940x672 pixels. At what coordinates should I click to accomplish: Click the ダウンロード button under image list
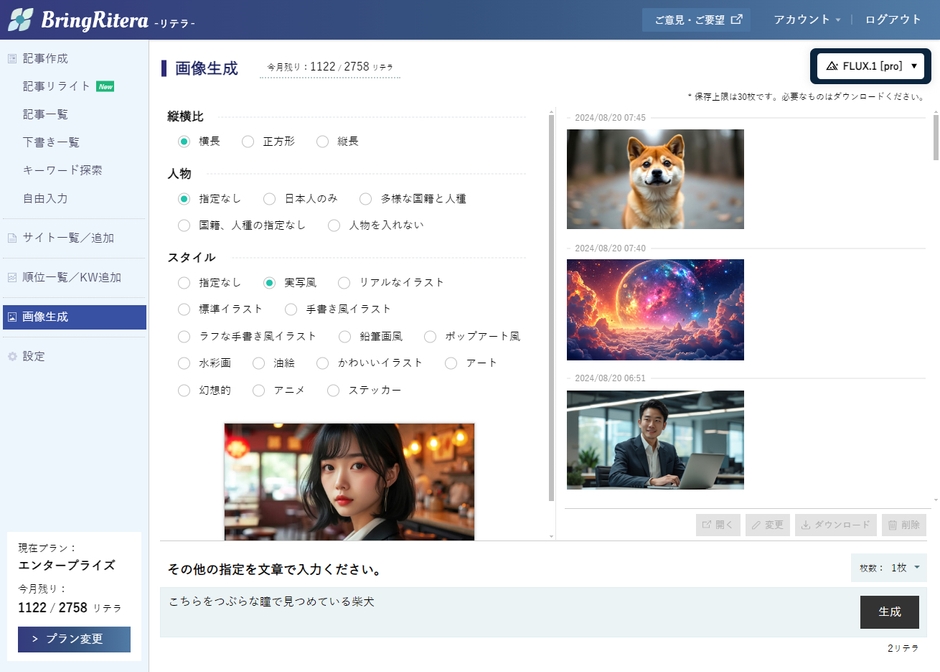(836, 525)
